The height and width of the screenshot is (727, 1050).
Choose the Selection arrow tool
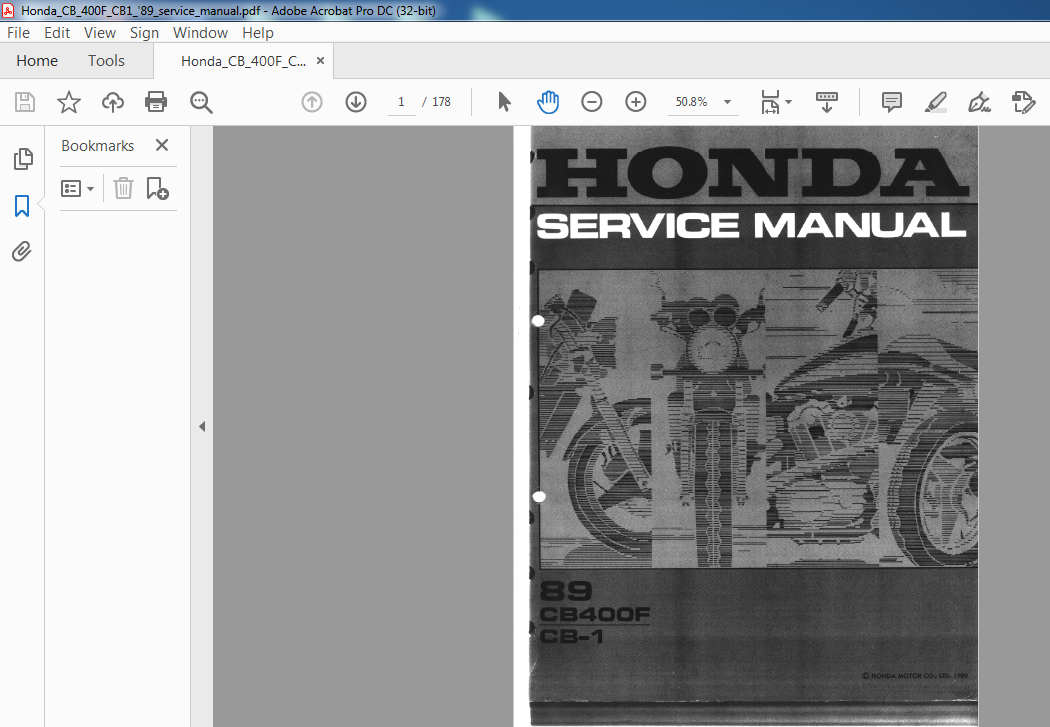coord(504,102)
